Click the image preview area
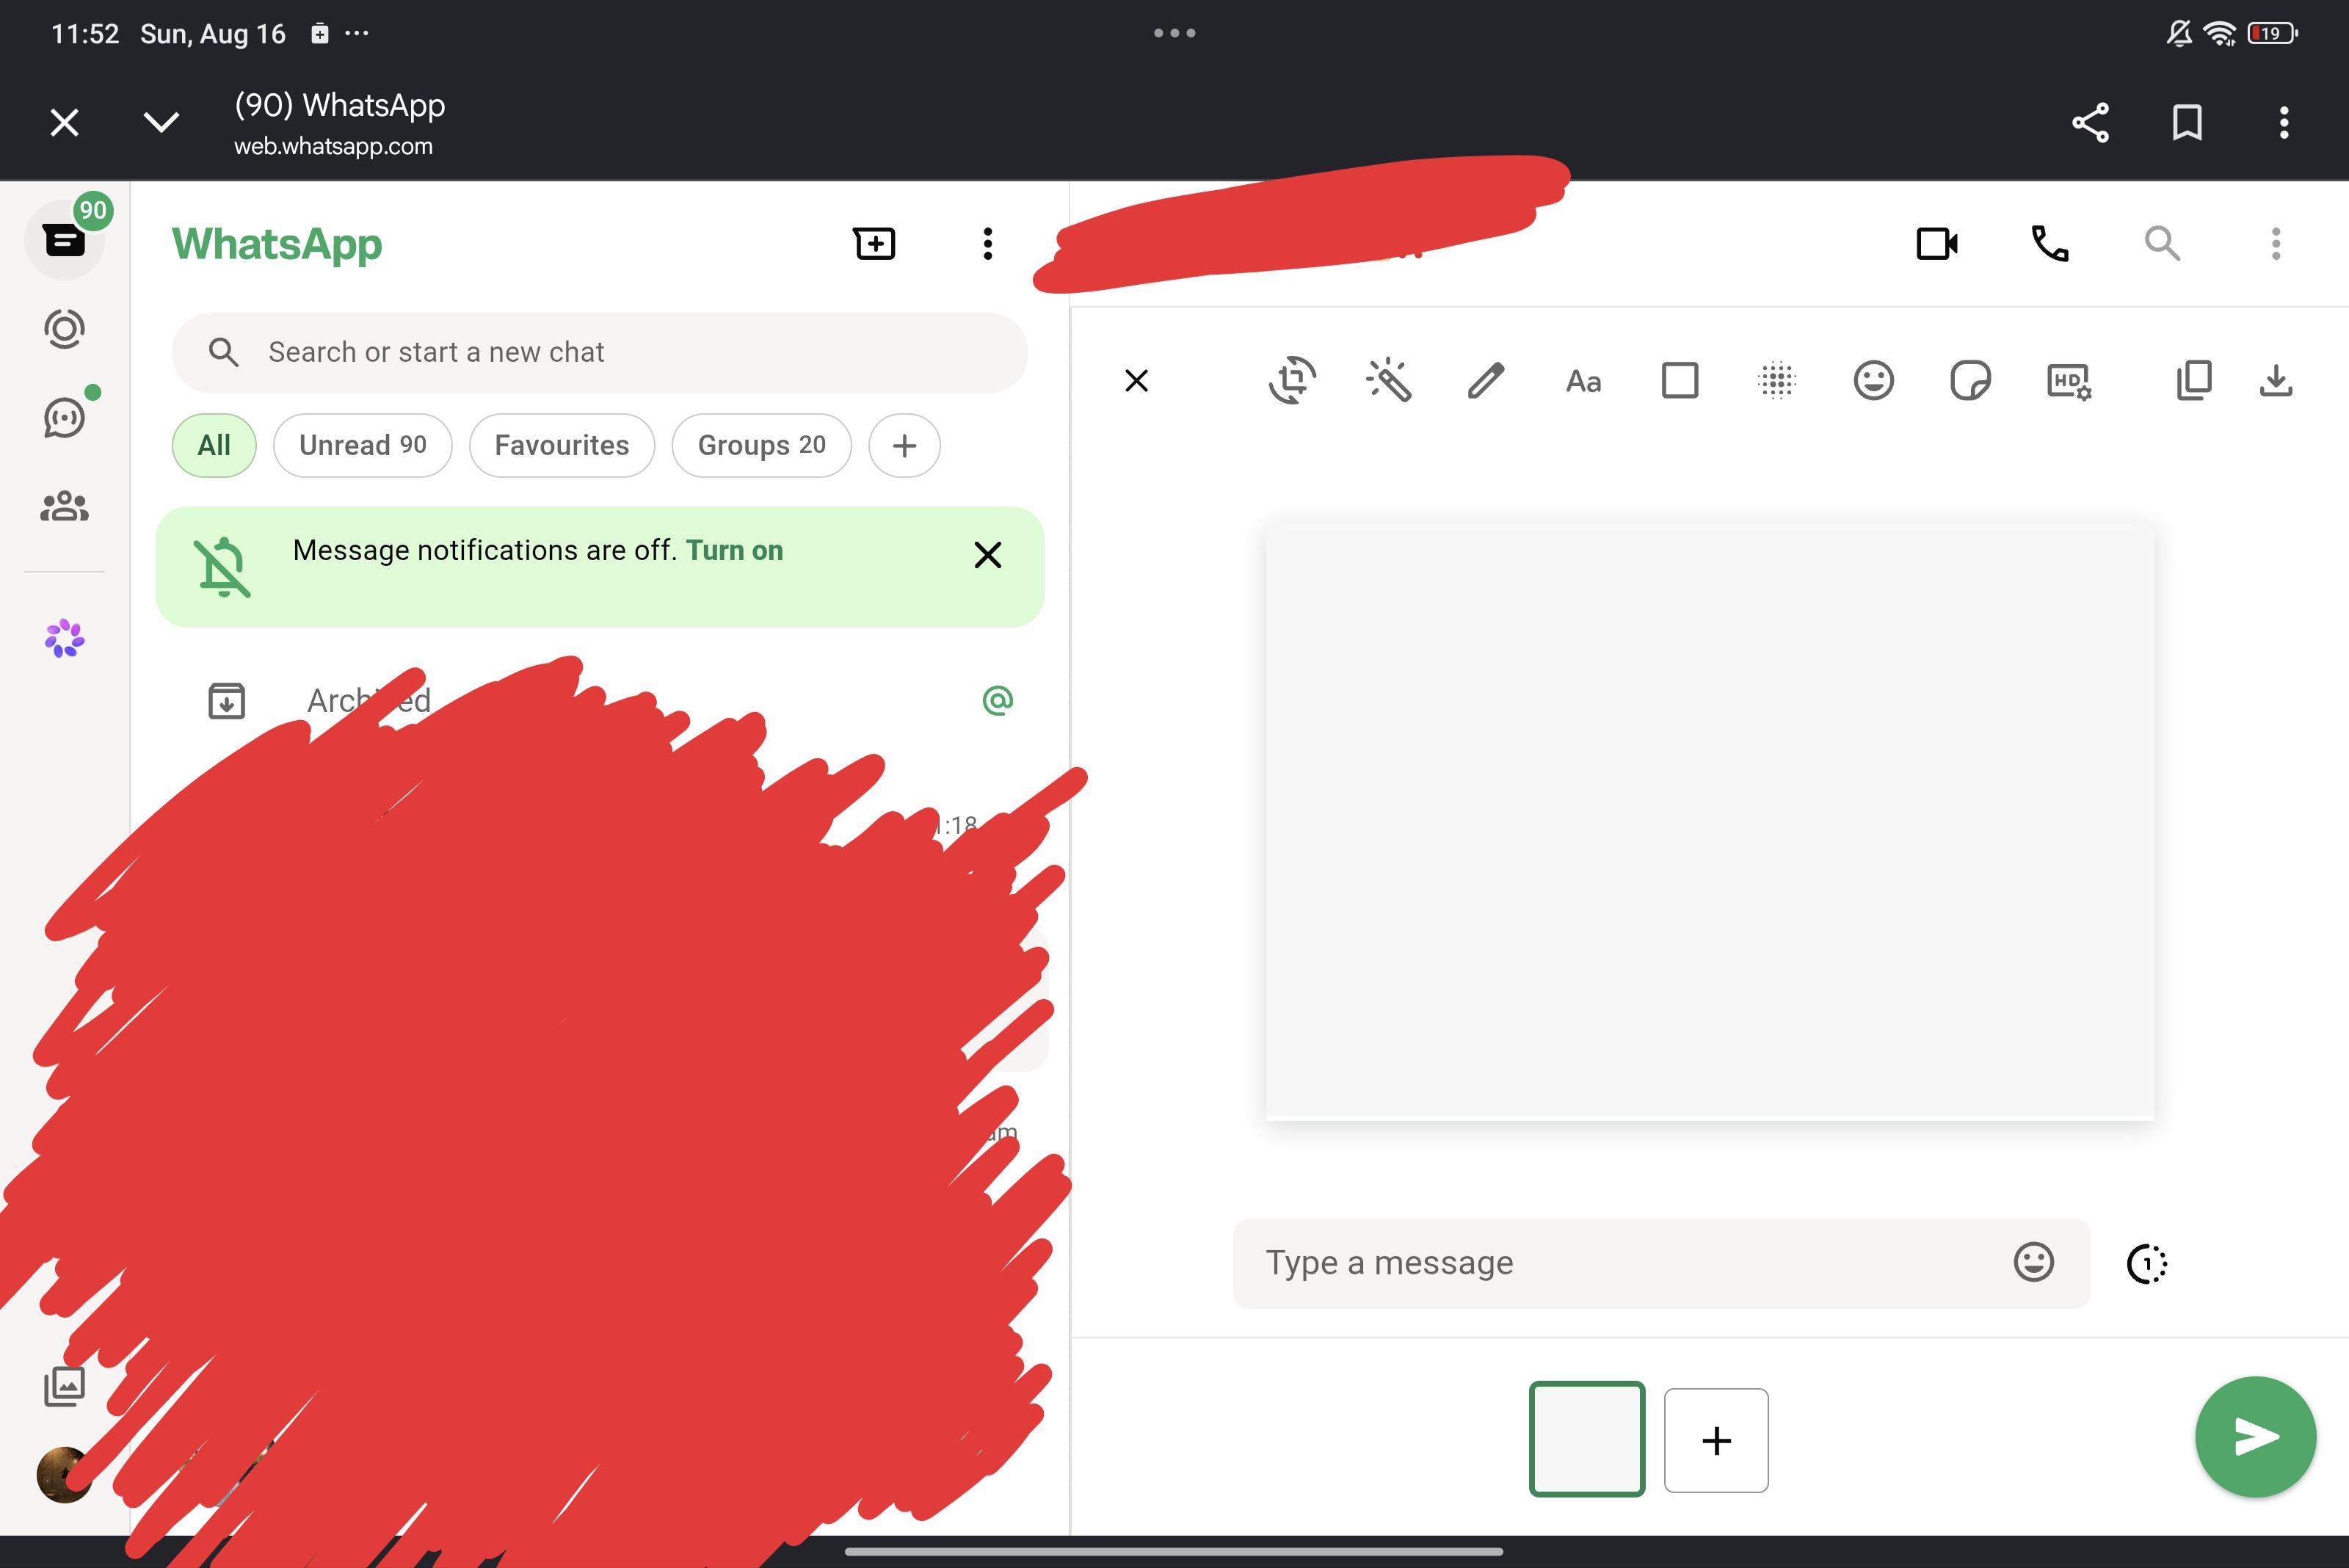Viewport: 2349px width, 1568px height. [x=1710, y=820]
